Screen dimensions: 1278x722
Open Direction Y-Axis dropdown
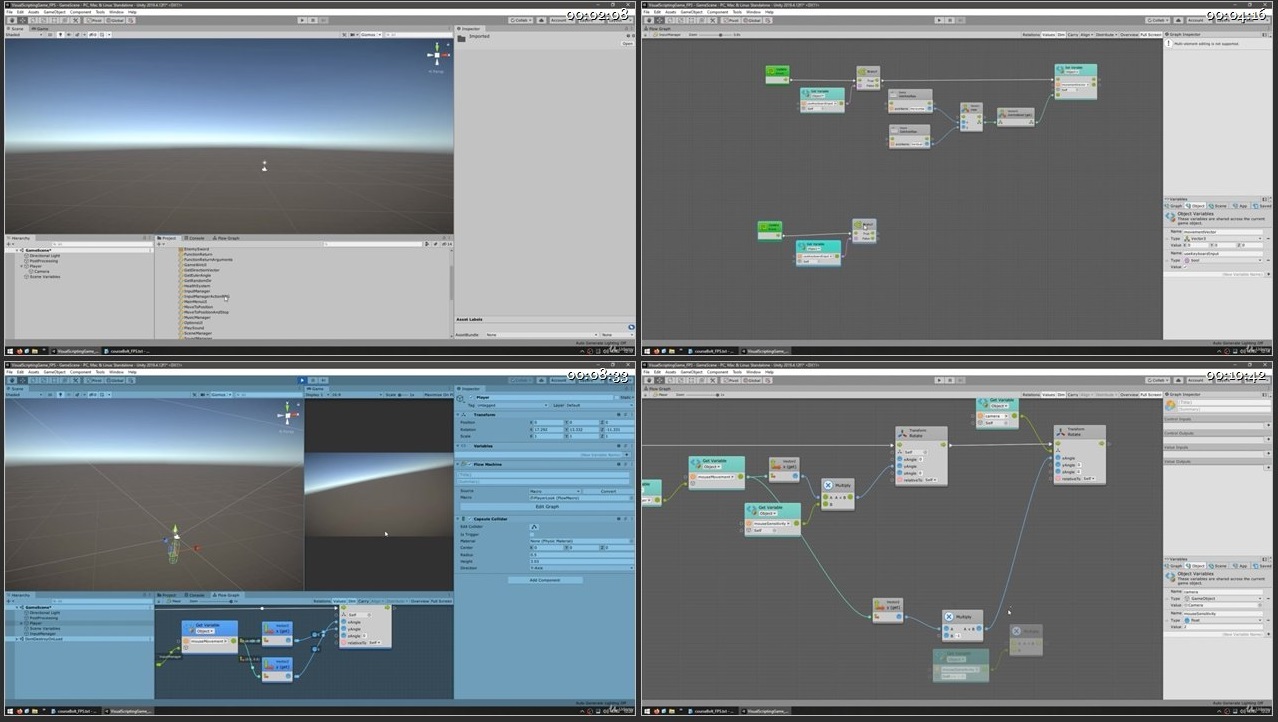(x=580, y=568)
